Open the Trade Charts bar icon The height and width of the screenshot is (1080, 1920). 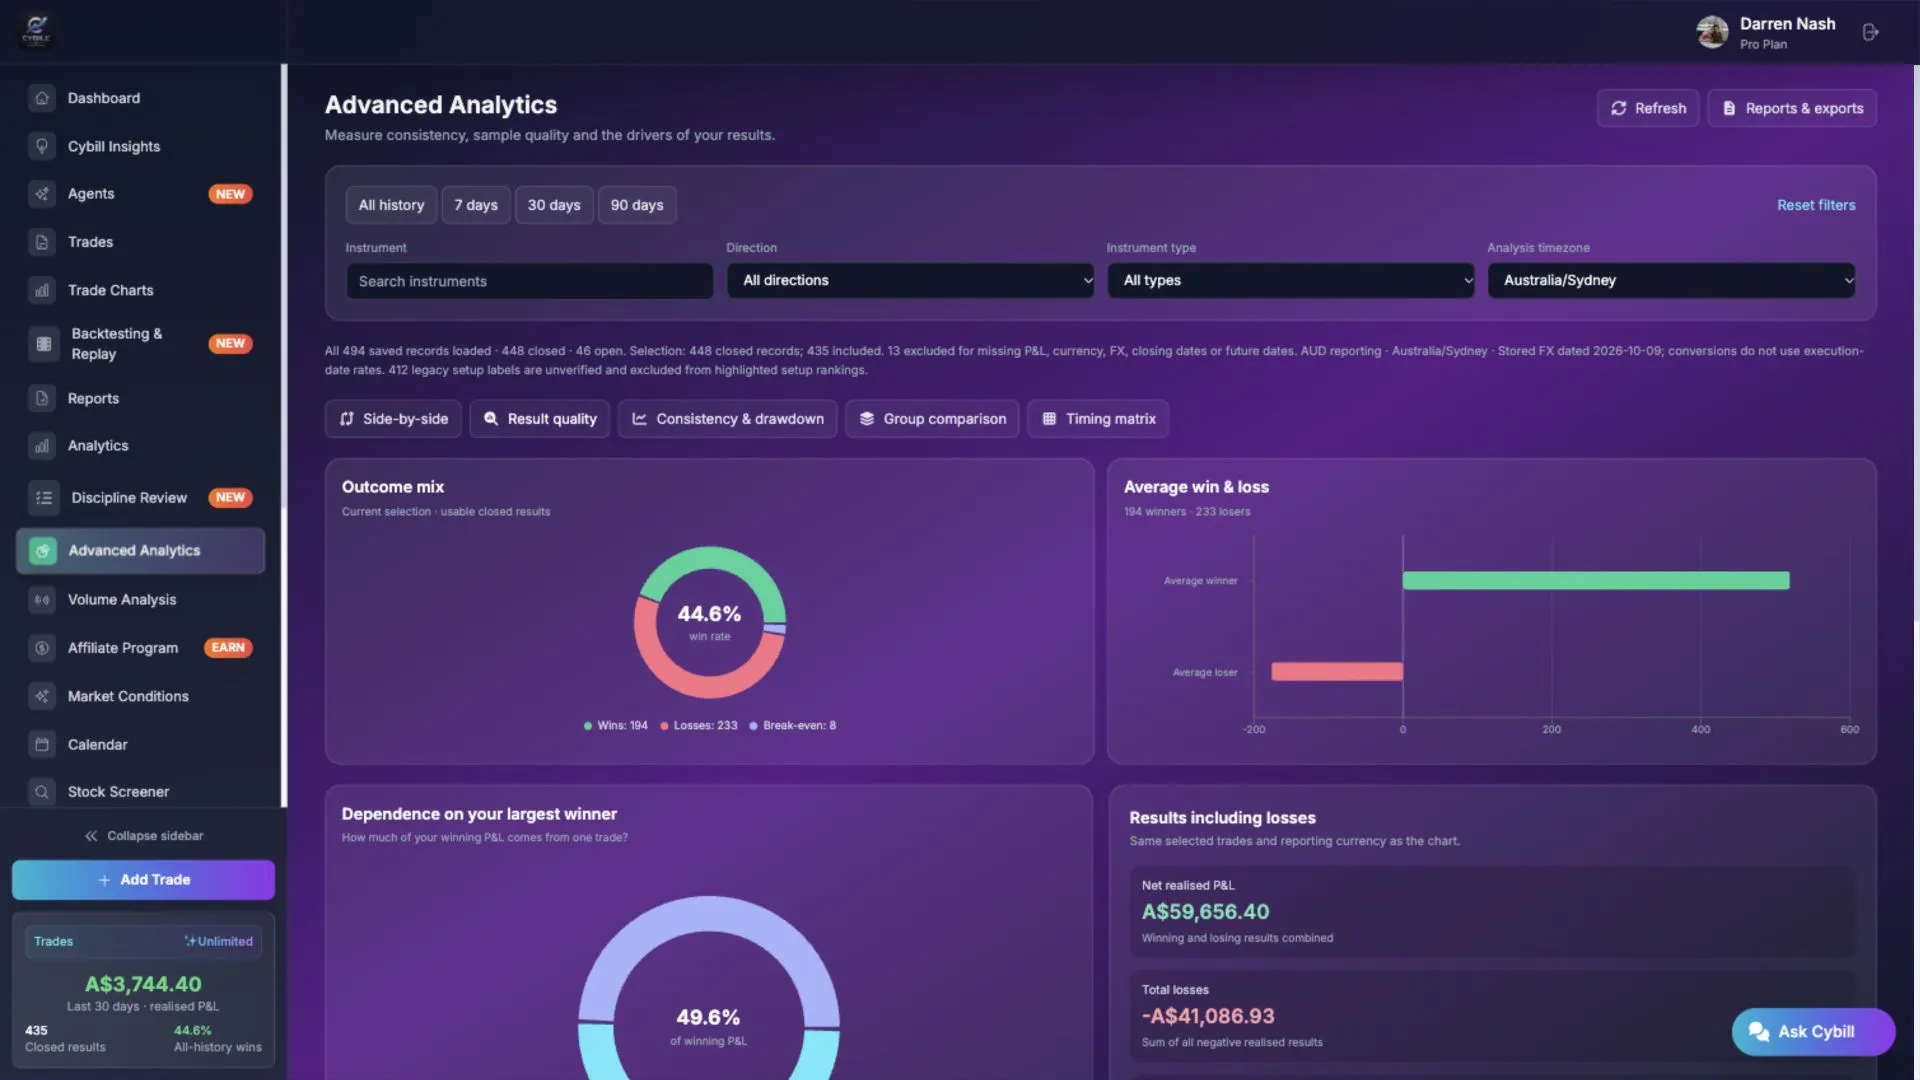42,290
